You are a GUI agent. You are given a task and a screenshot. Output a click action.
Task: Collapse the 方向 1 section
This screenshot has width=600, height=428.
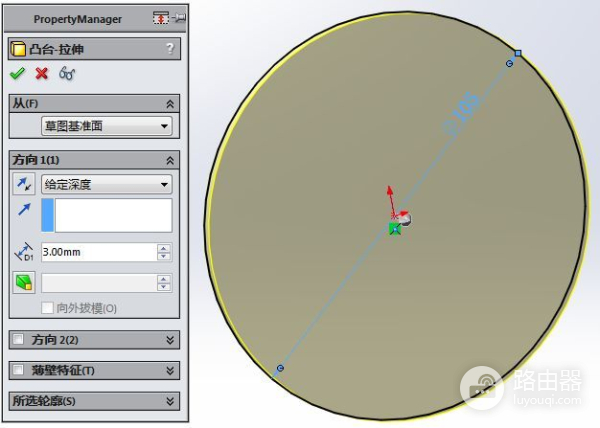(x=170, y=160)
